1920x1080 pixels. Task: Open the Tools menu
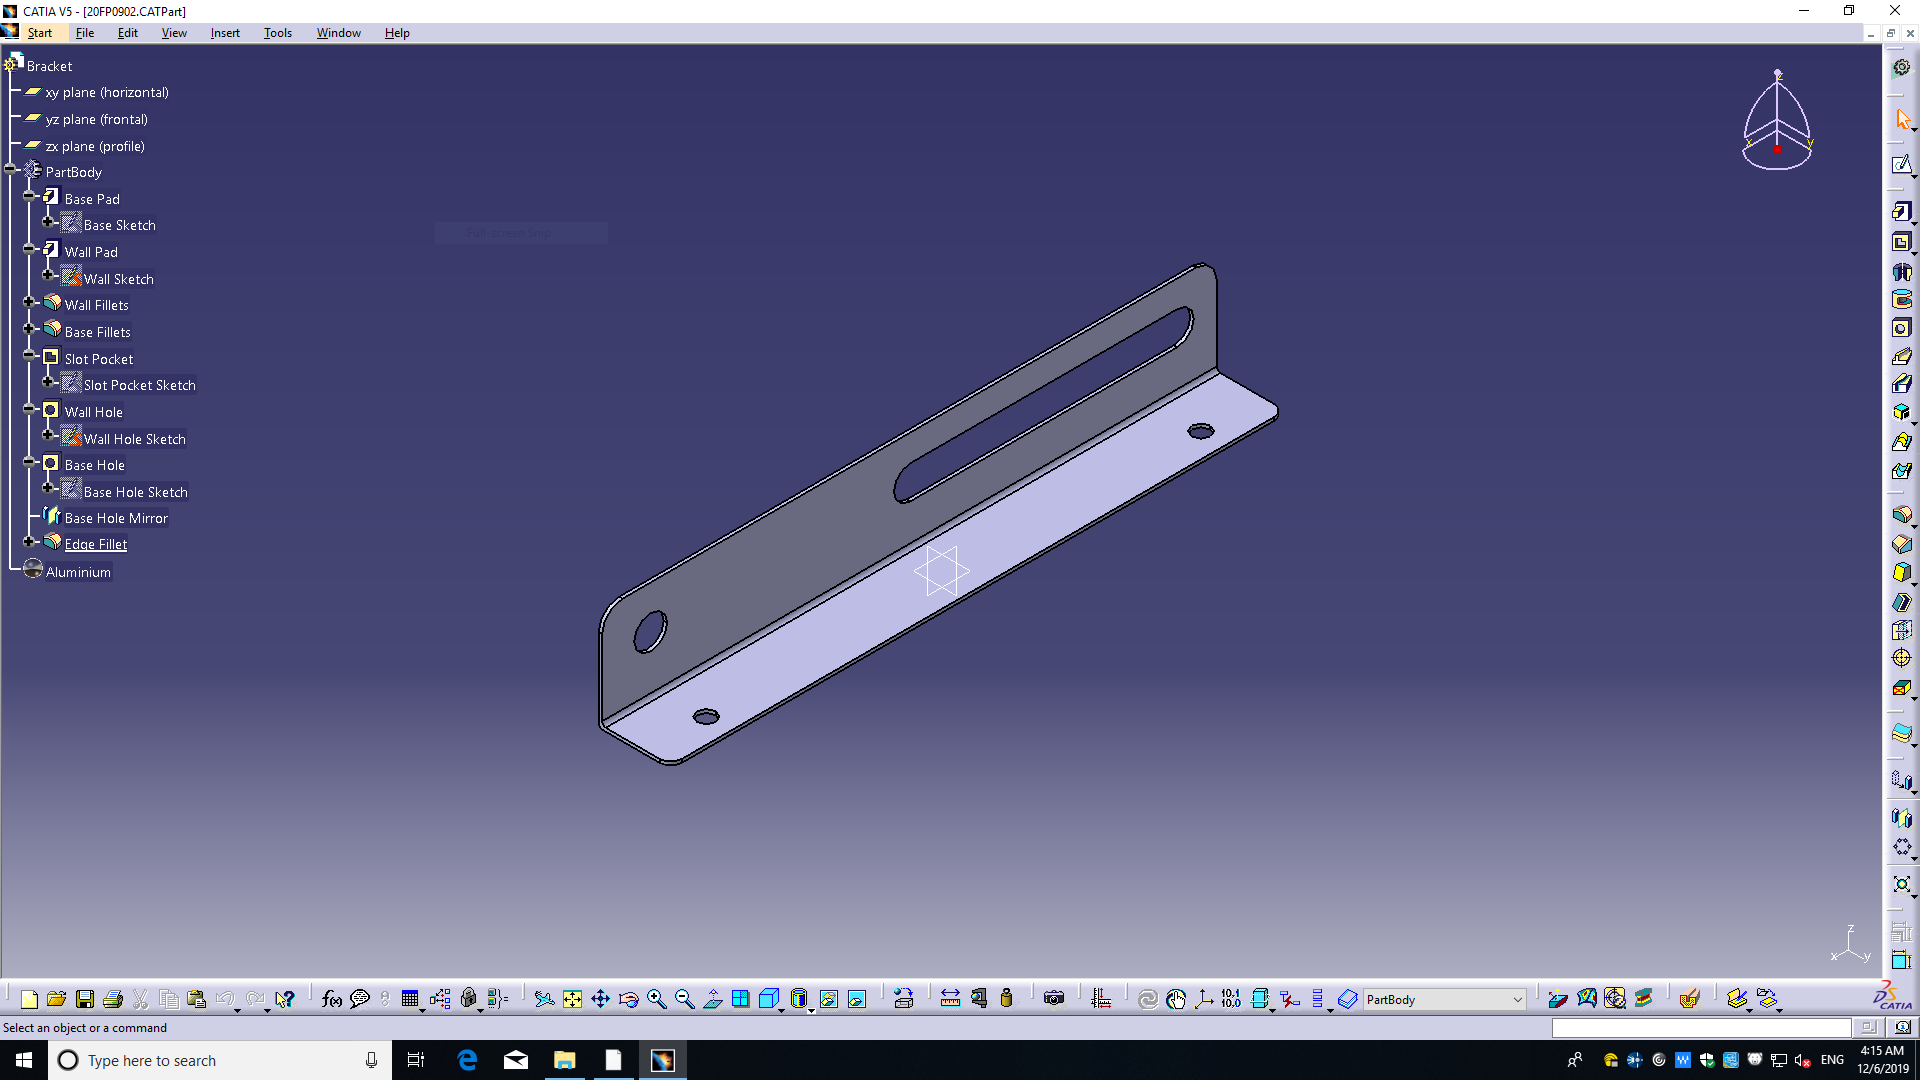[x=277, y=33]
